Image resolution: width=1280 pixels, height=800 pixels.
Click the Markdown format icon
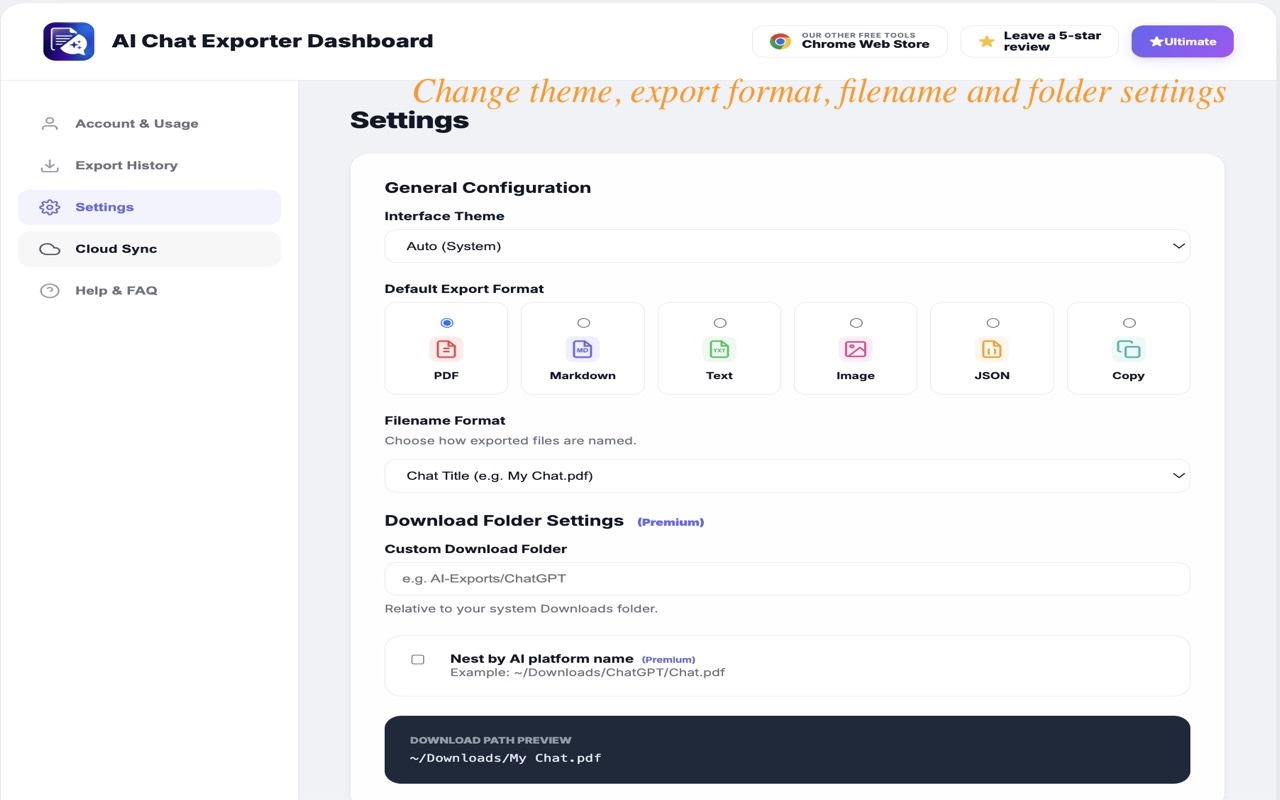coord(582,349)
